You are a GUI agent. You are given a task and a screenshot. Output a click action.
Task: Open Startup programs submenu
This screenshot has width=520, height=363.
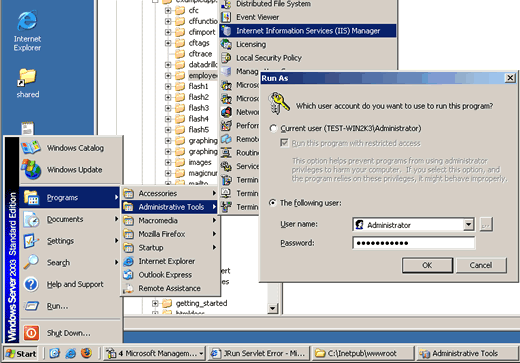coord(170,248)
